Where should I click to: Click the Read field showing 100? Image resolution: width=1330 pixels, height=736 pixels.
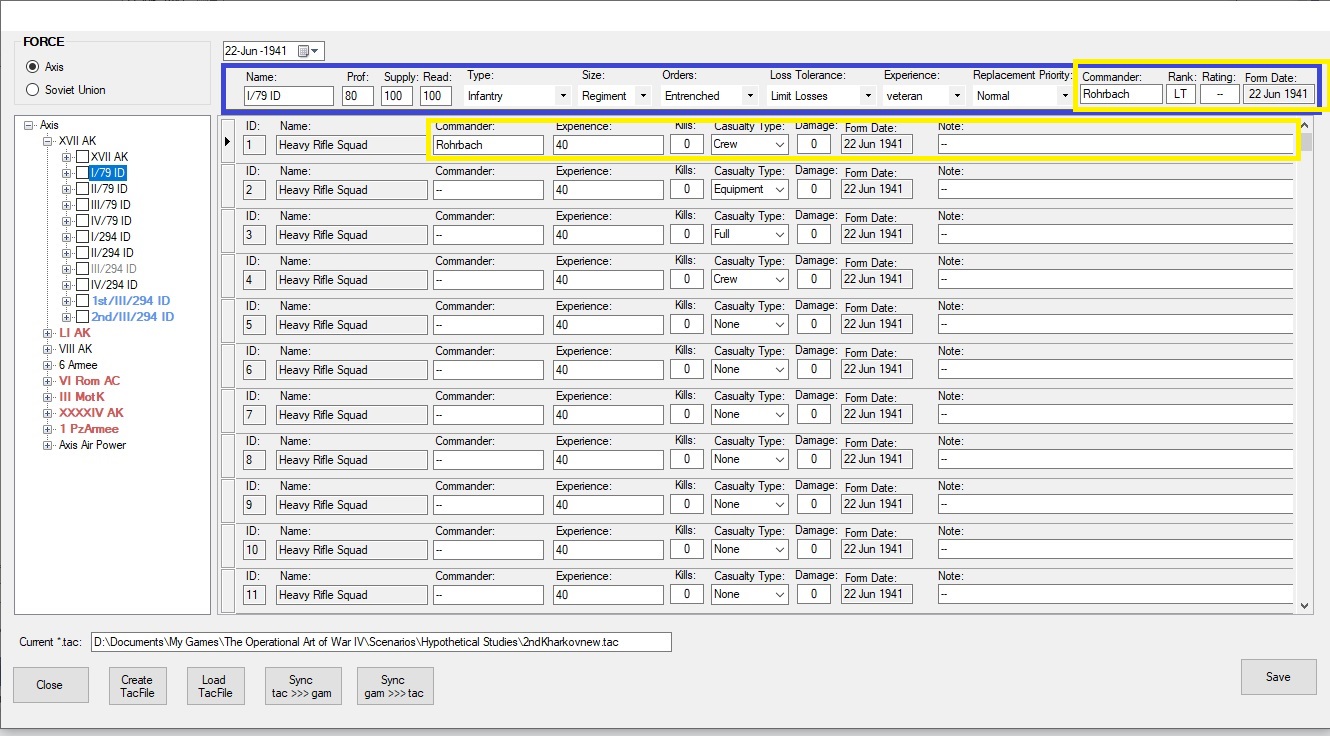pyautogui.click(x=436, y=96)
